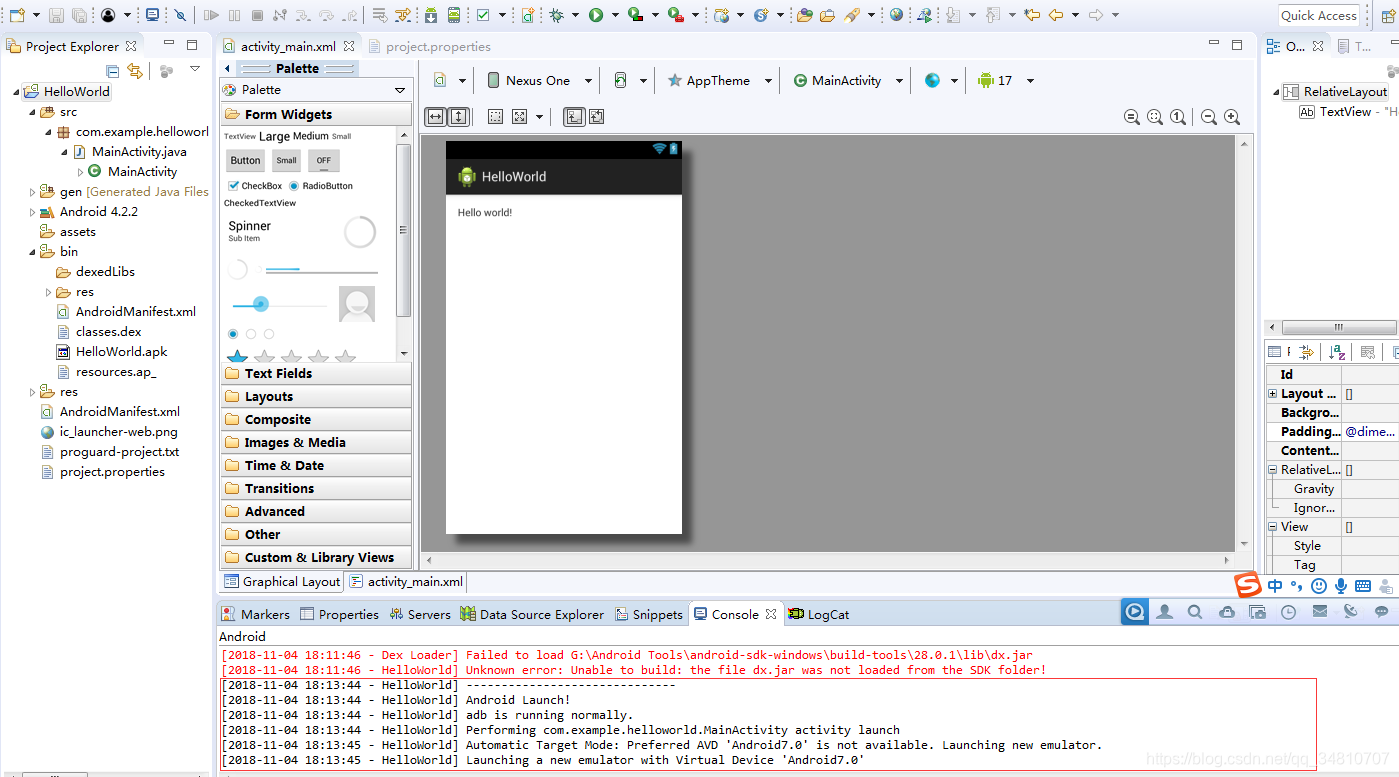Click the RadioButton widget in Palette
The width and height of the screenshot is (1399, 777).
(321, 186)
